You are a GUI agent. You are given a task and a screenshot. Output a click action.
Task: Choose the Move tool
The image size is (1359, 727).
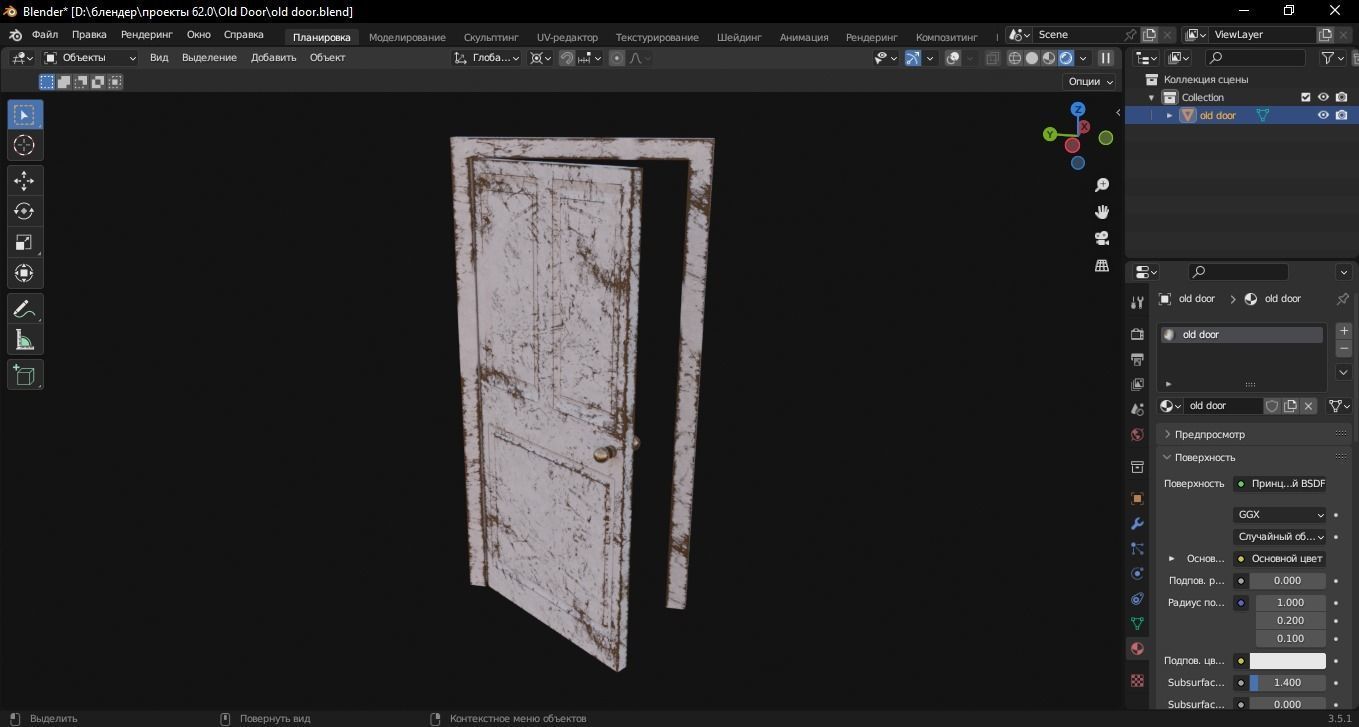25,180
